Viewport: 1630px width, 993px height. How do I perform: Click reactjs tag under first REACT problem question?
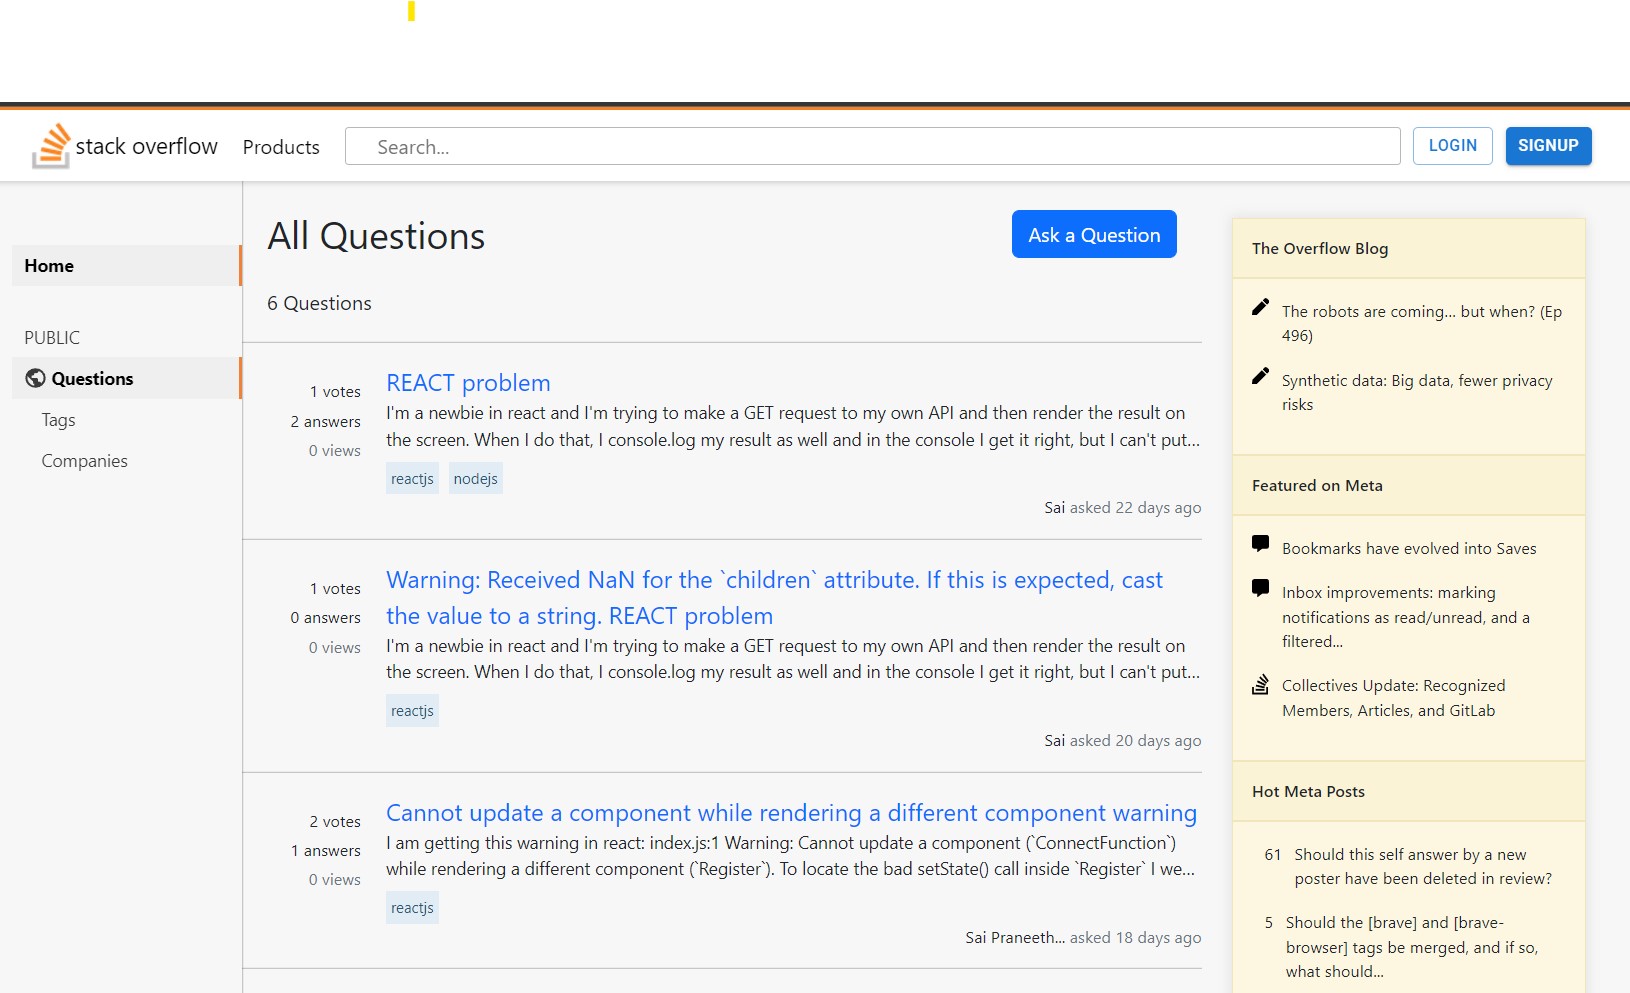(x=412, y=479)
